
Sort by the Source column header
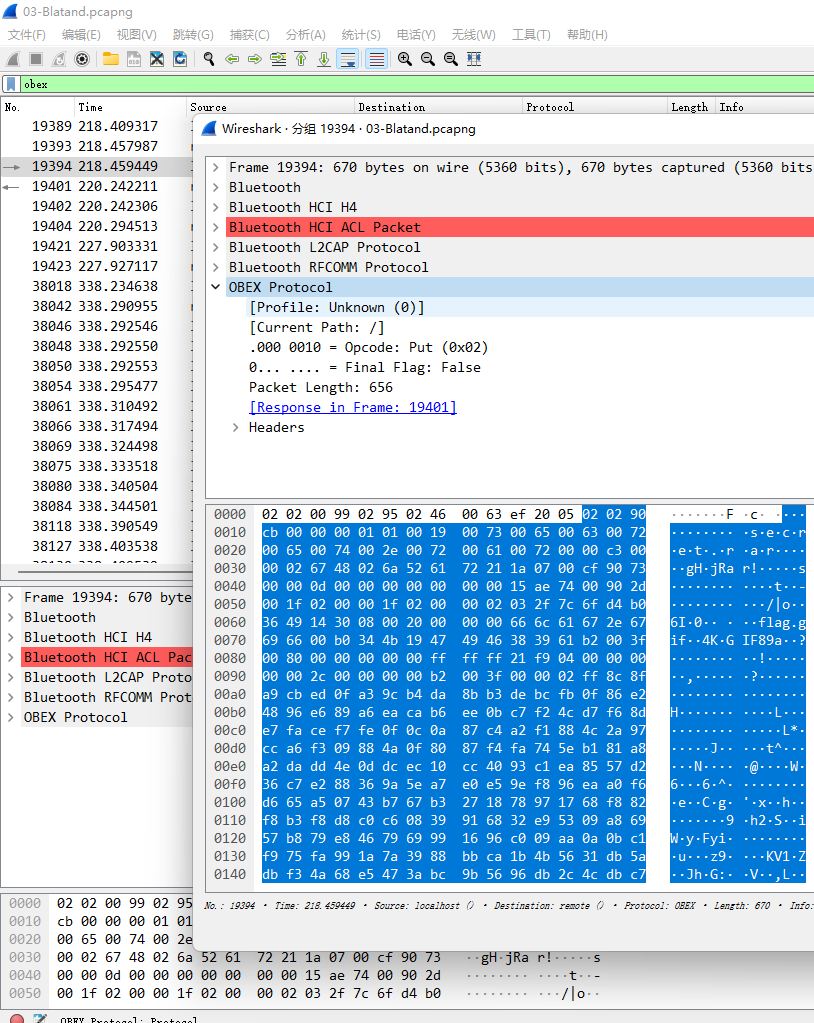click(x=271, y=107)
